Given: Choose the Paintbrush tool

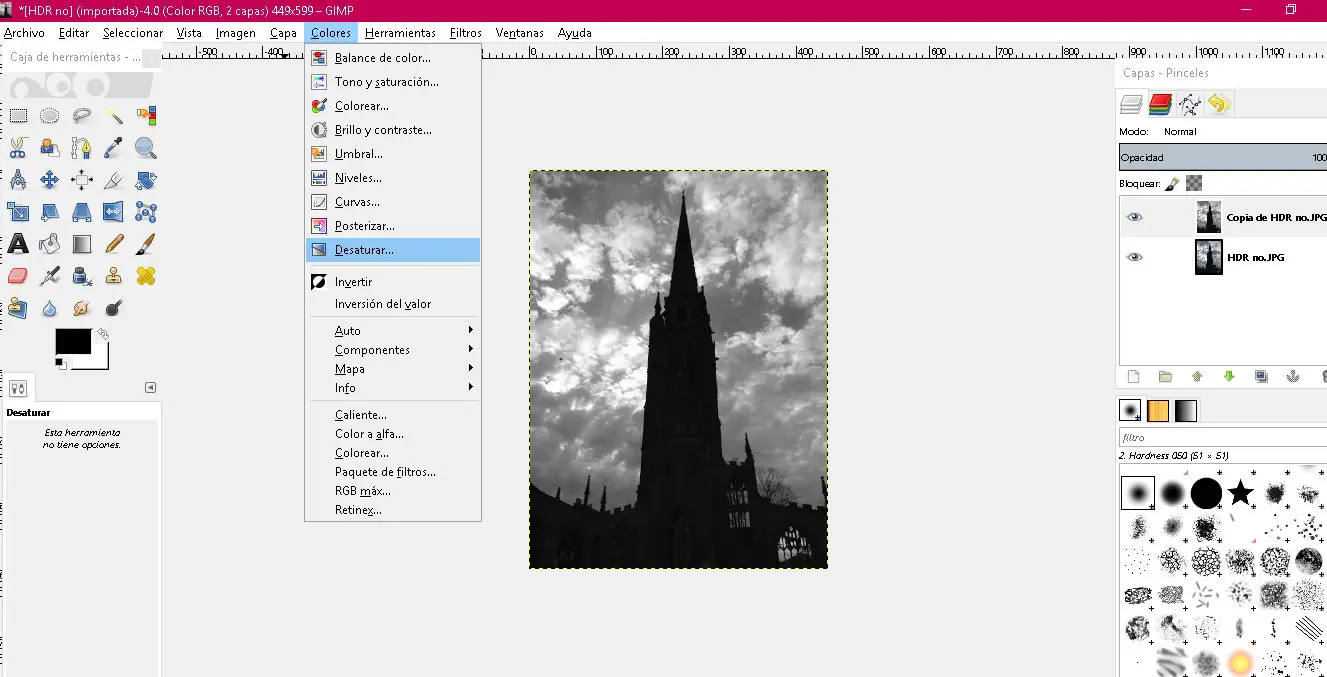Looking at the screenshot, I should pos(146,244).
